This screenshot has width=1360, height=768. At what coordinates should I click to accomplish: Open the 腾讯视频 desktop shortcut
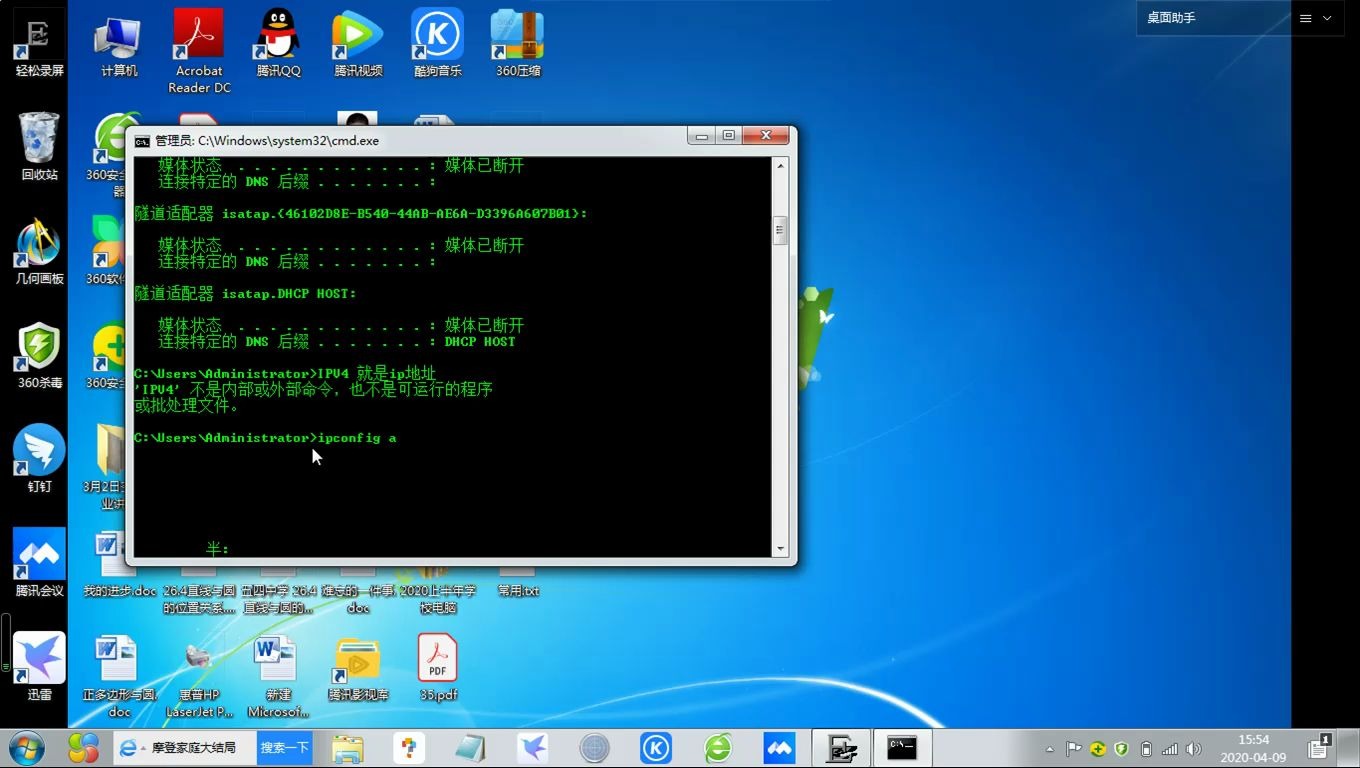(358, 45)
